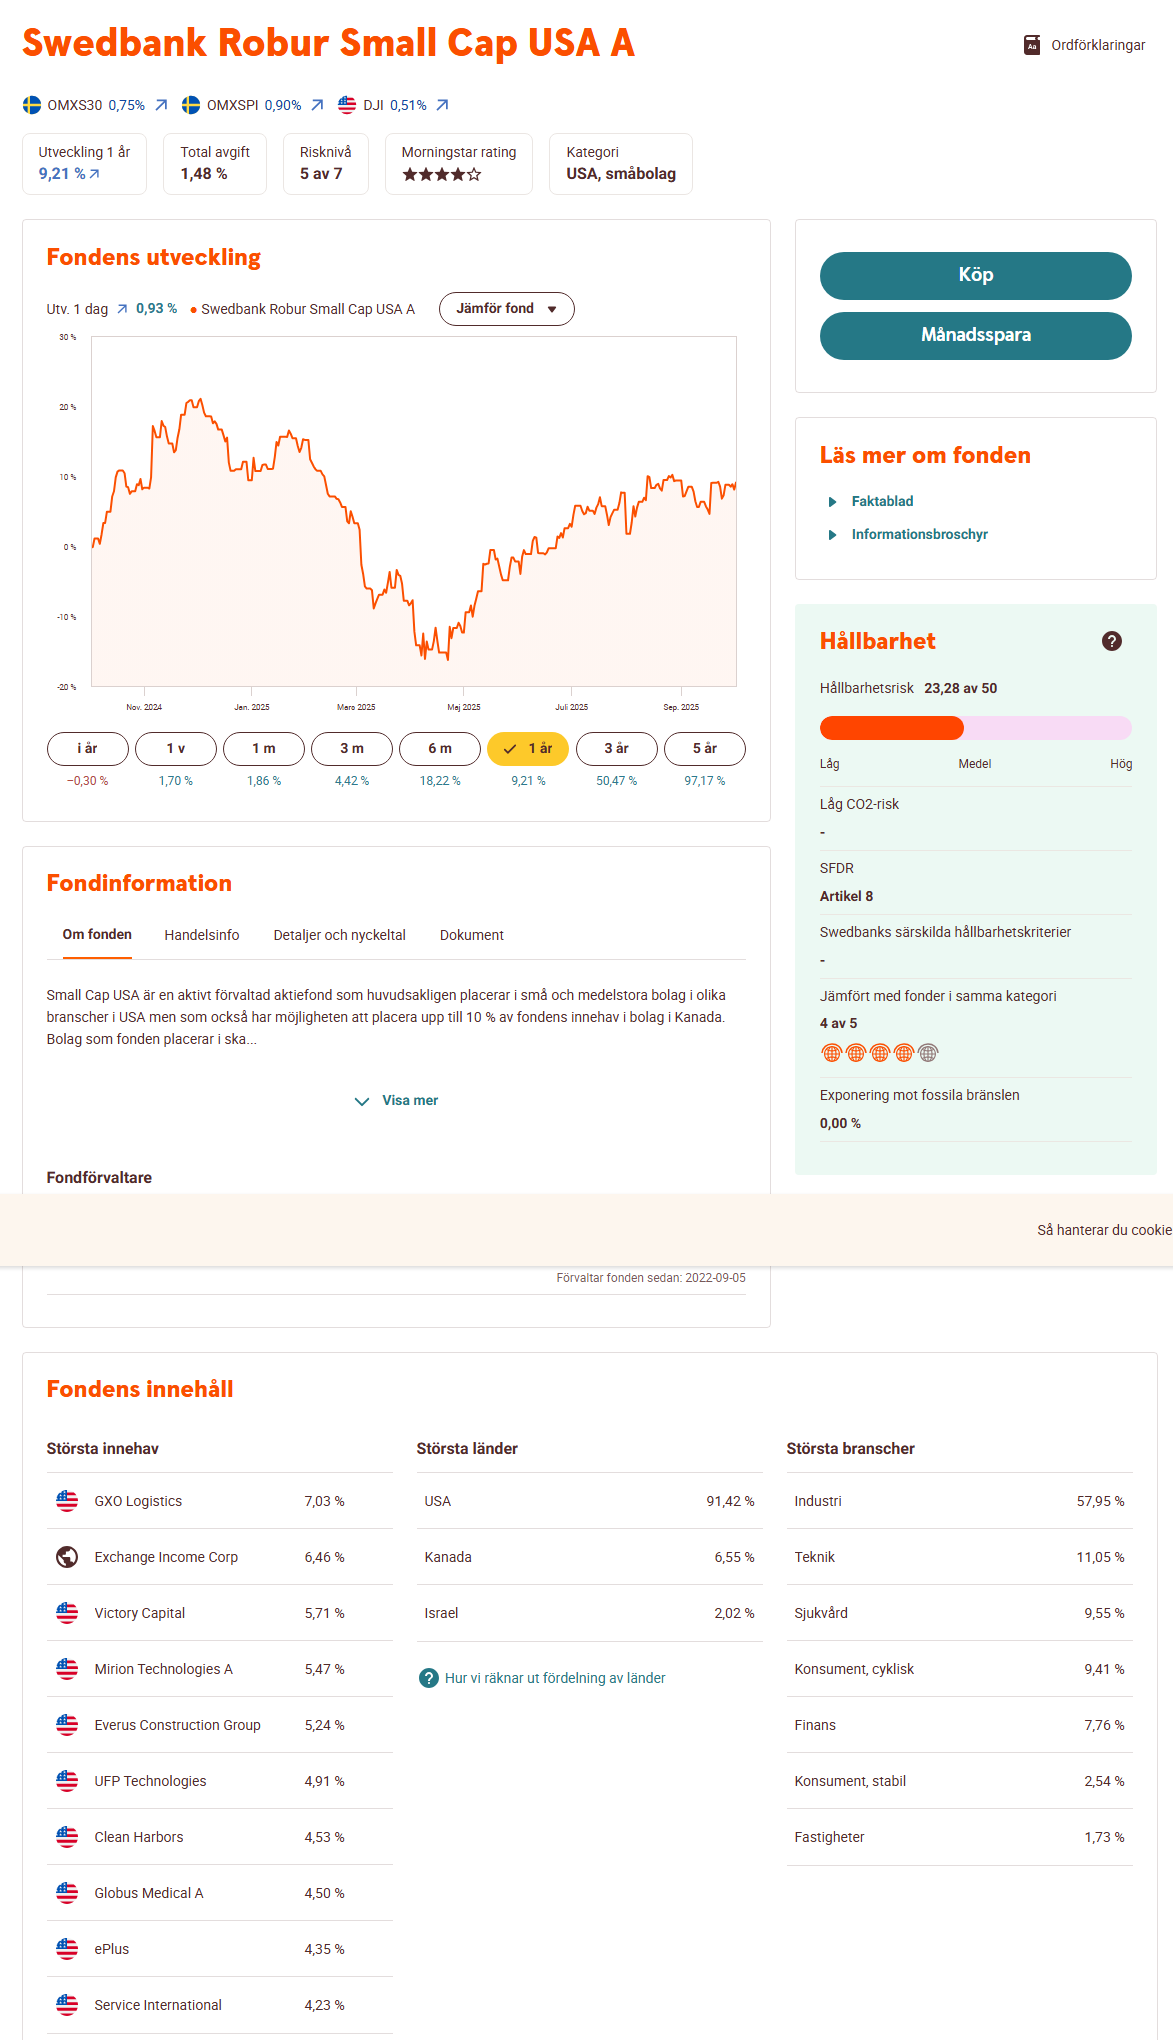Image resolution: width=1173 pixels, height=2040 pixels.
Task: Select the 1 år period button
Action: pyautogui.click(x=528, y=749)
